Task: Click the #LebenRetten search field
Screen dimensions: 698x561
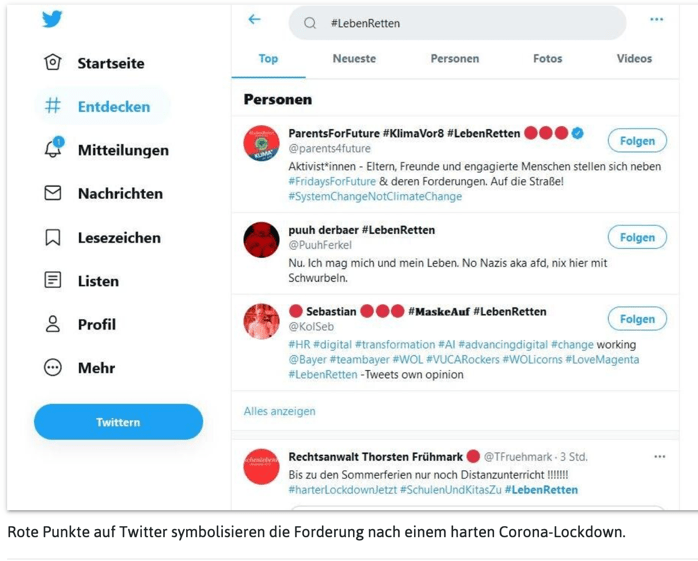Action: point(460,23)
